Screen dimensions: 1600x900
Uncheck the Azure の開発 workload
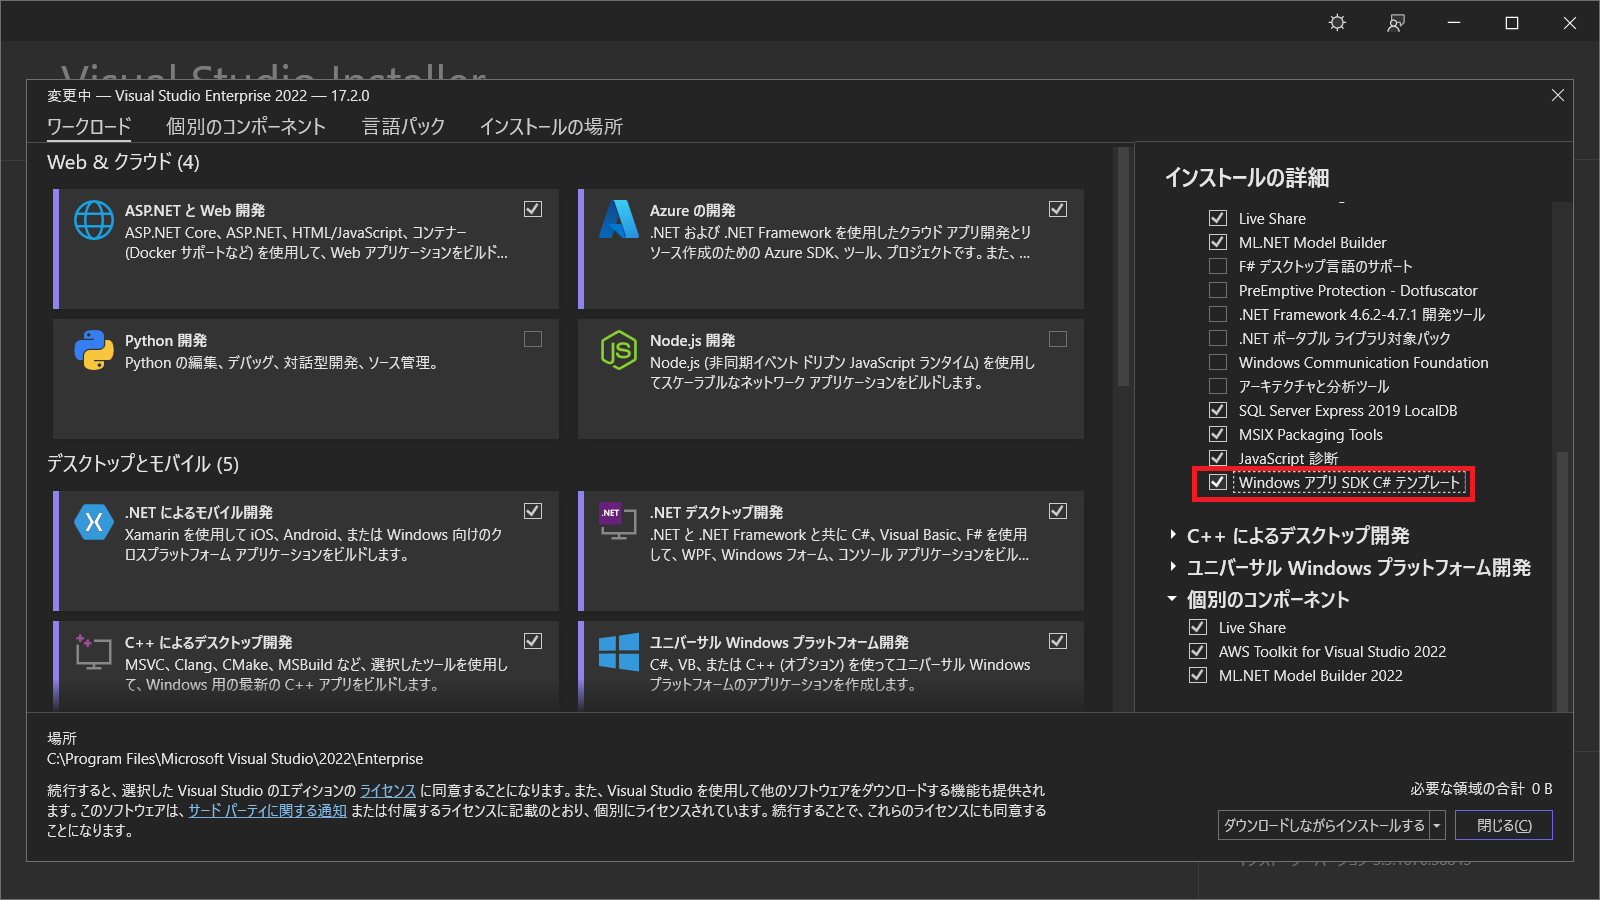coord(1058,209)
